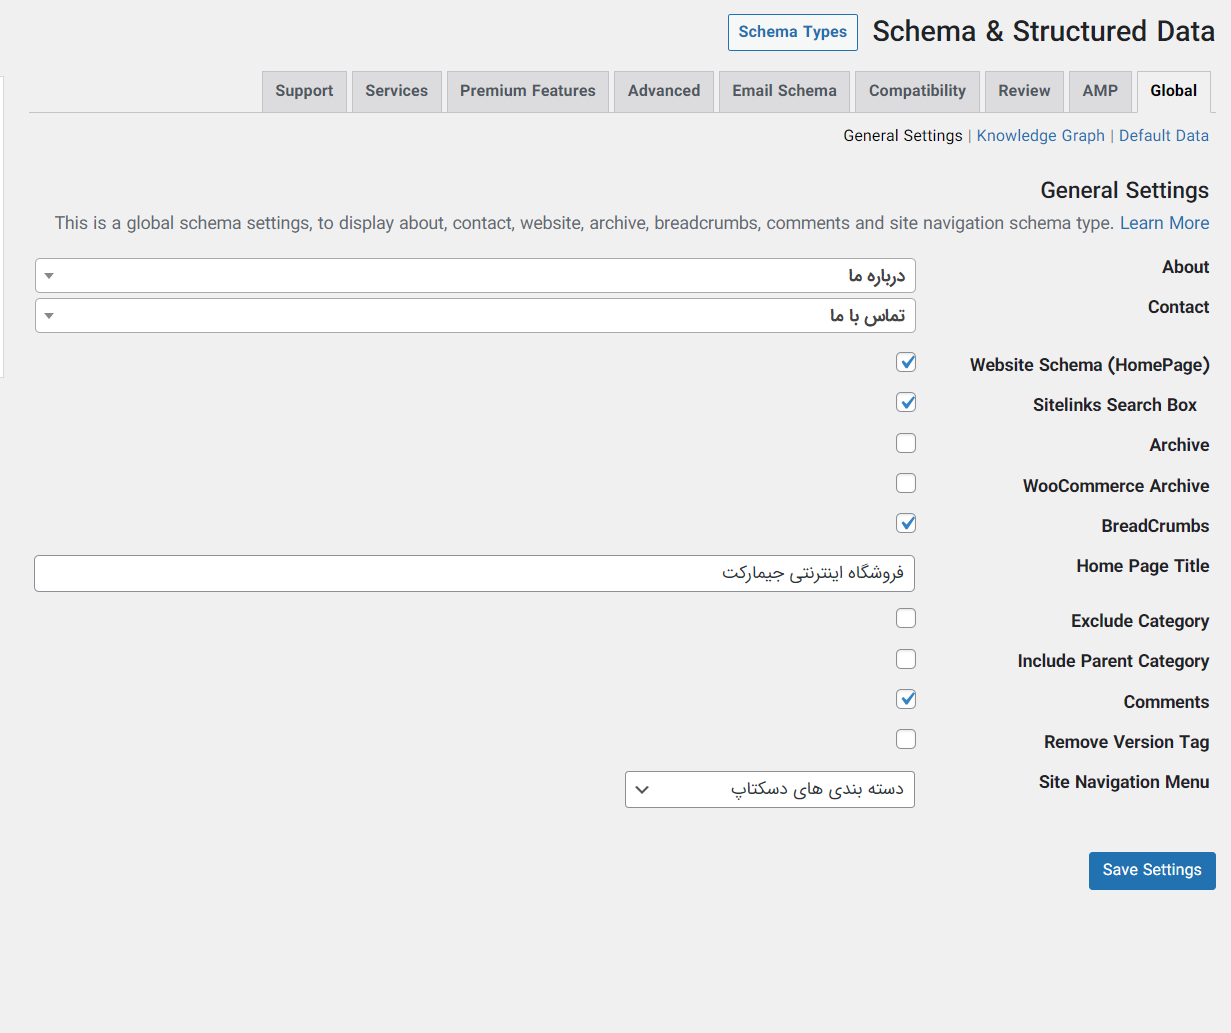Disable Website Schema (HomePage) checkbox
The width and height of the screenshot is (1231, 1033).
[x=906, y=363]
